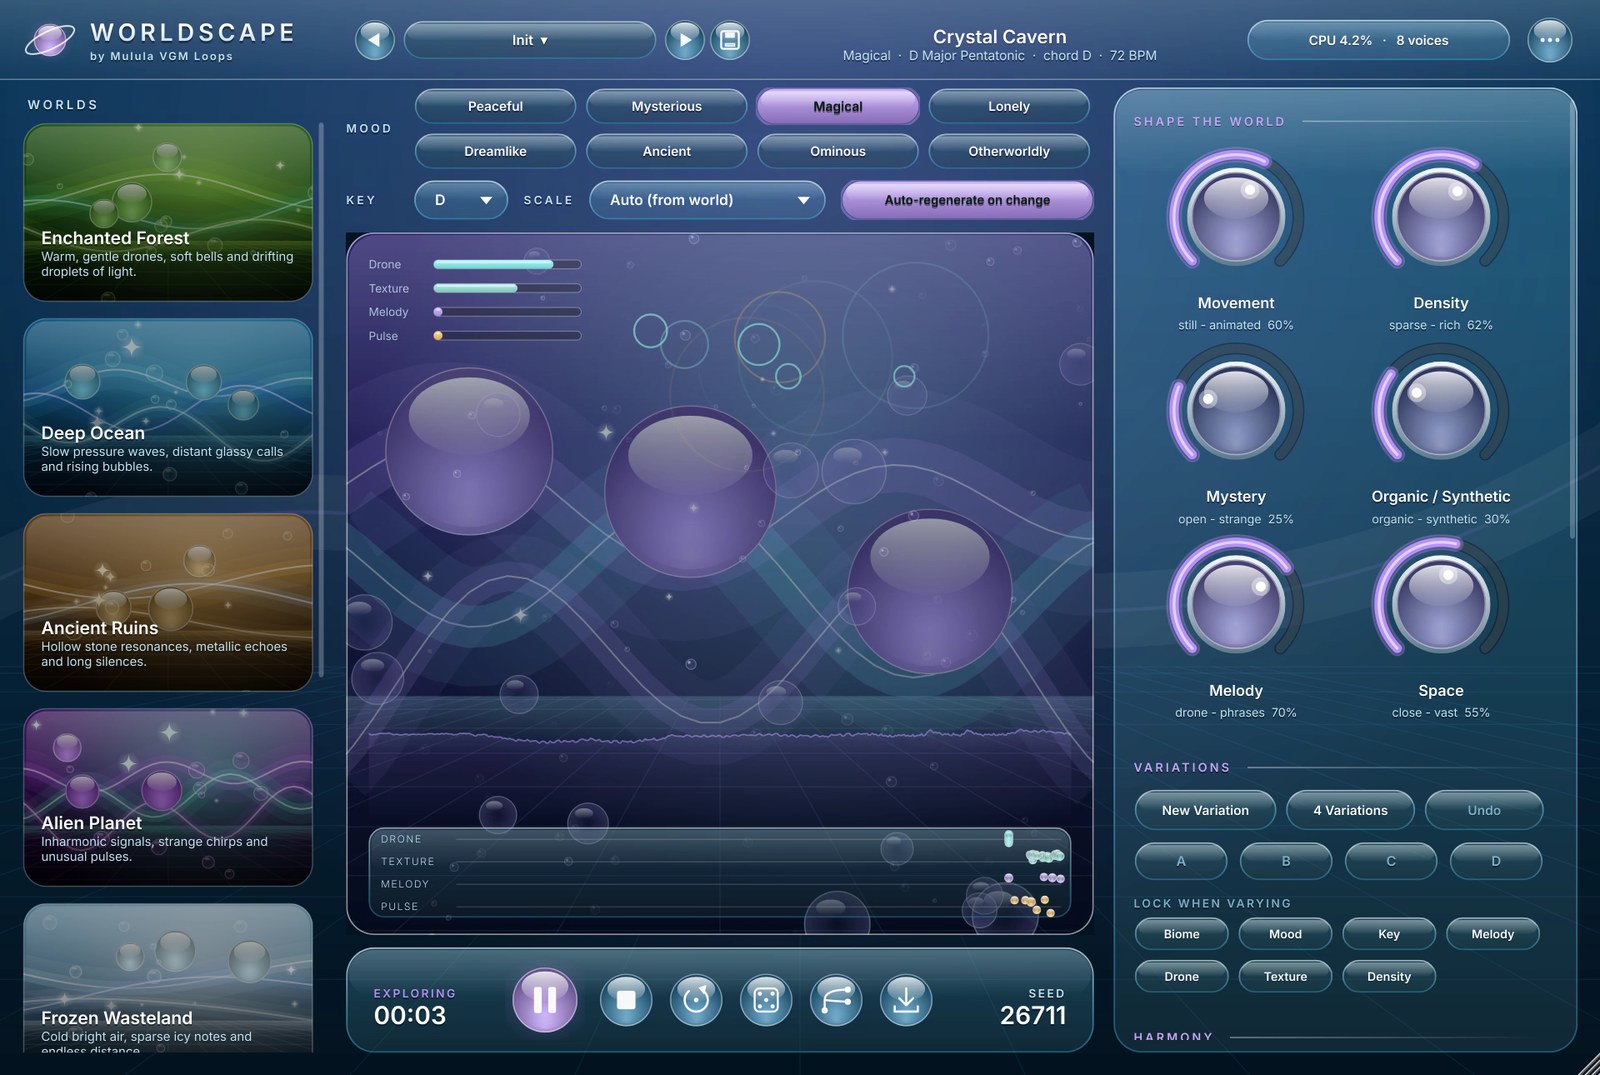Adjust the Drone level slider
Screen dimensions: 1600x1075
pos(507,264)
